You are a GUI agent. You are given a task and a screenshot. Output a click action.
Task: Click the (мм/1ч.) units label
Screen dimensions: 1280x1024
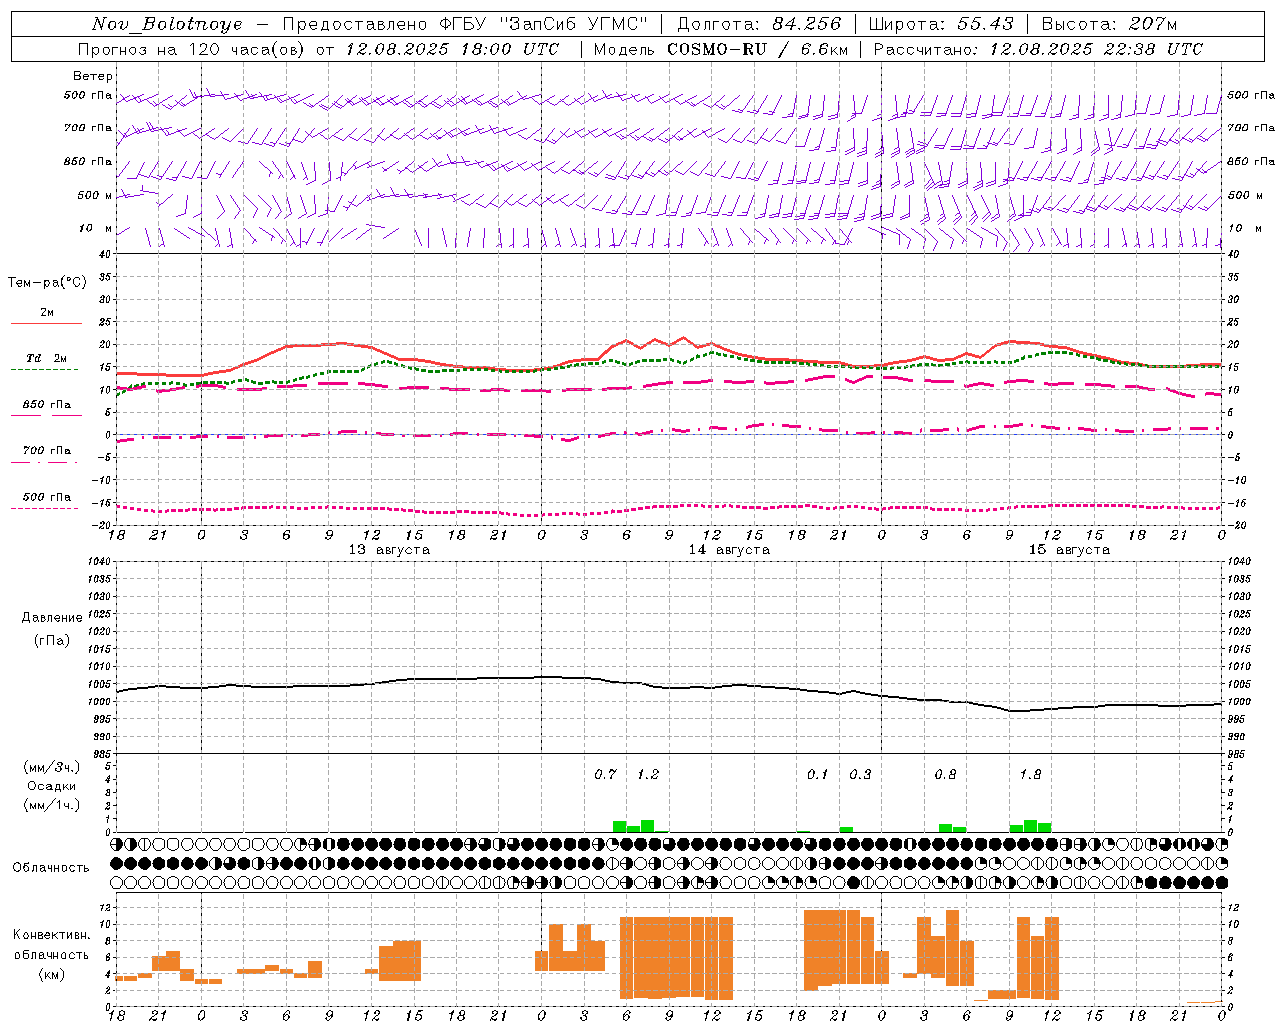tap(51, 805)
